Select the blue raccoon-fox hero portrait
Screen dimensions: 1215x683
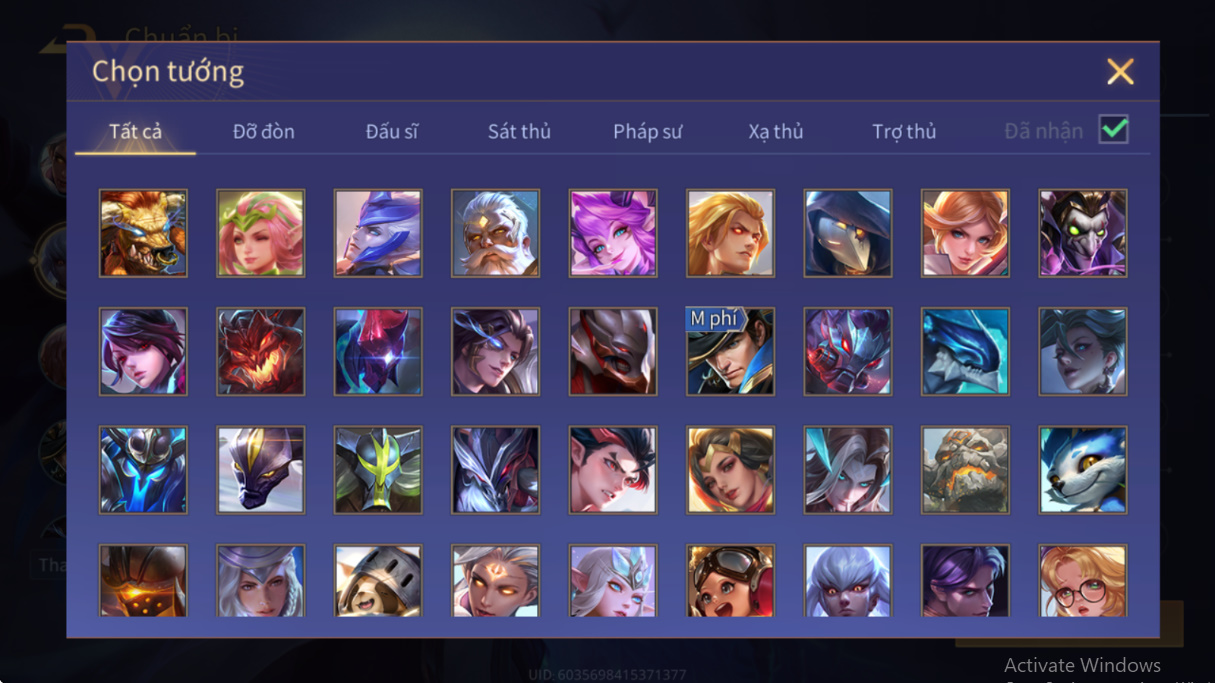[1083, 469]
